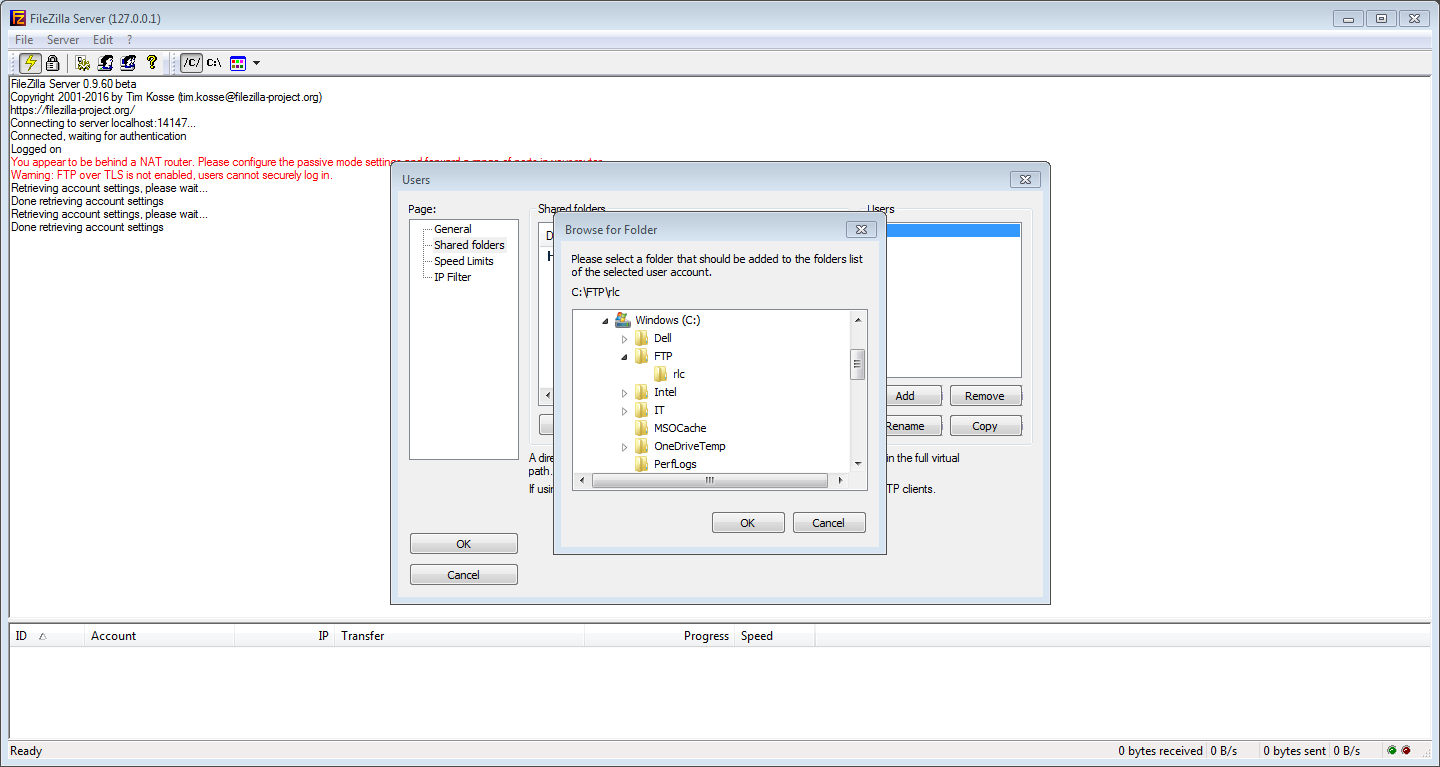The width and height of the screenshot is (1440, 767).
Task: Sort connections by ID column header
Action: [47, 636]
